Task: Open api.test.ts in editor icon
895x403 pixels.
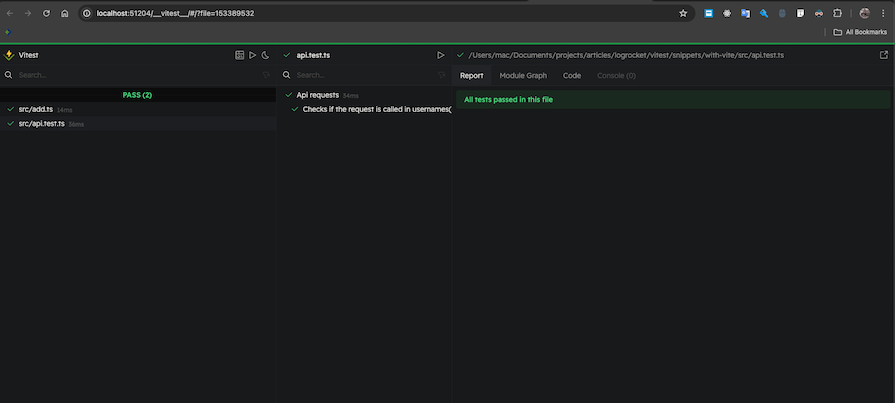Action: pyautogui.click(x=883, y=55)
